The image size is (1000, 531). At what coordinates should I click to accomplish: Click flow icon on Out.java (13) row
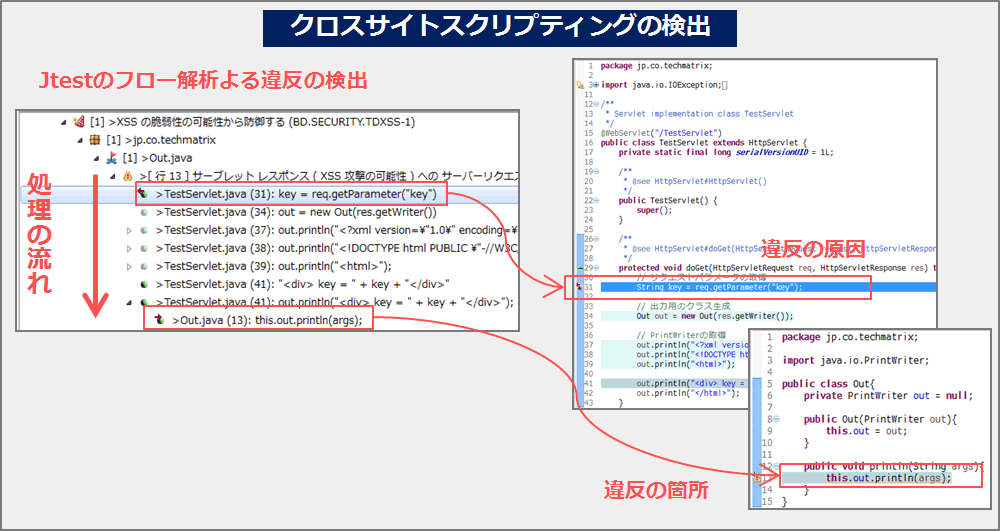161,320
